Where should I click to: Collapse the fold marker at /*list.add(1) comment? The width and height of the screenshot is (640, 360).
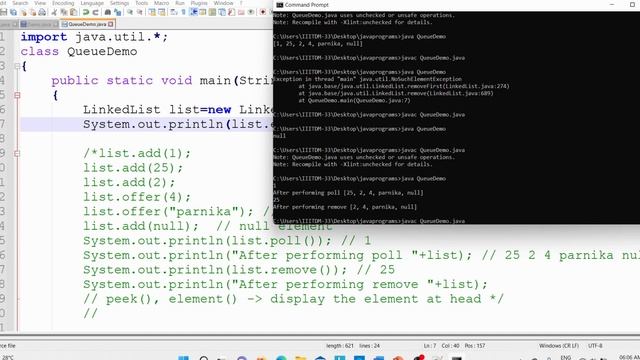click(17, 153)
